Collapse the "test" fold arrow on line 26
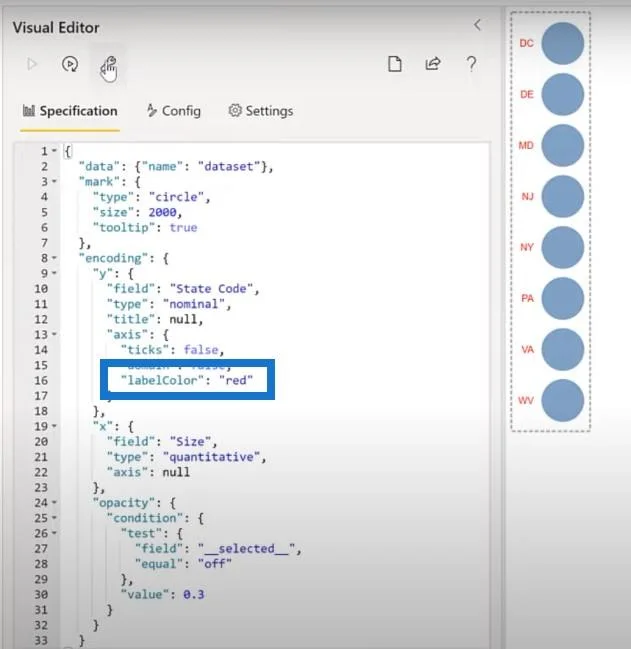Screen dimensions: 631x649 pyautogui.click(x=54, y=534)
